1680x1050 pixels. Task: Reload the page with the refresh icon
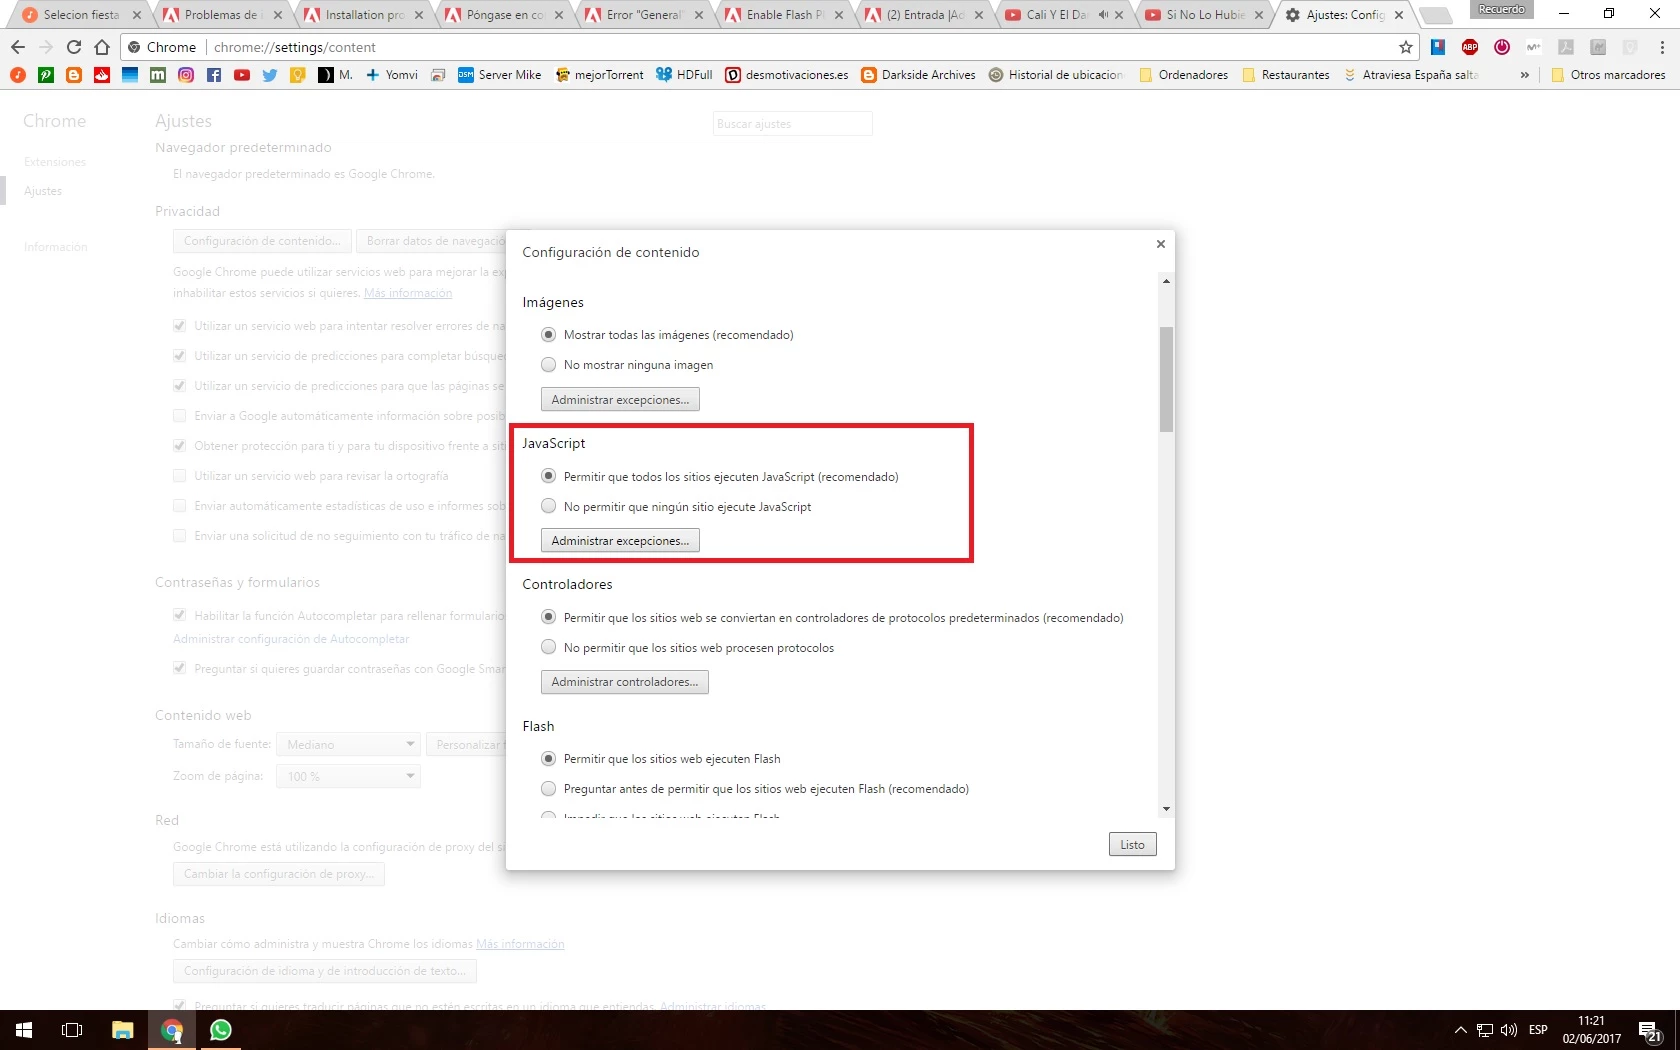click(x=74, y=47)
